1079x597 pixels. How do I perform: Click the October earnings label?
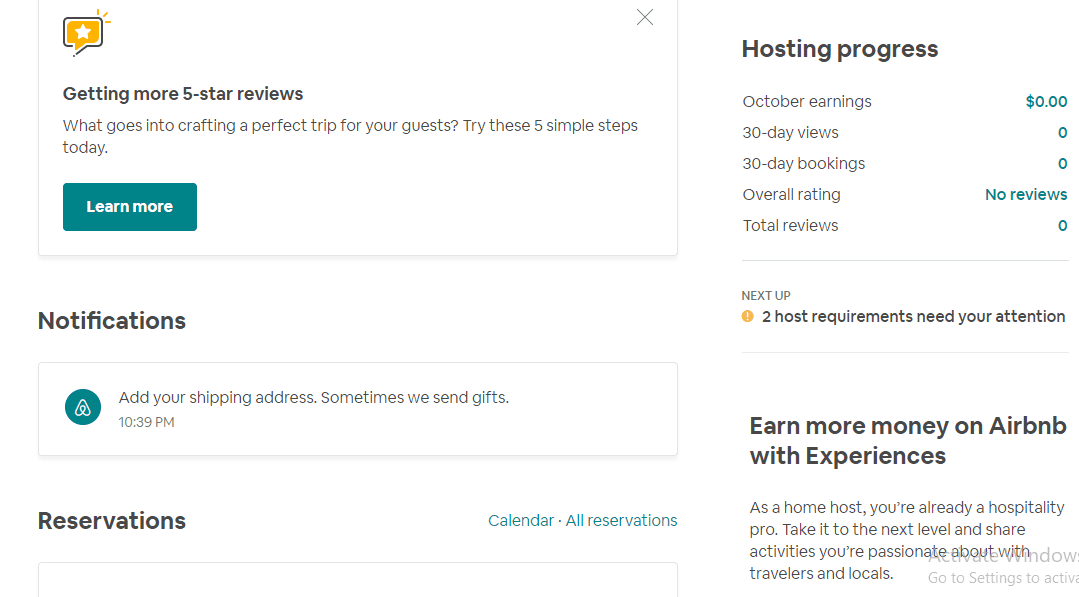(x=806, y=102)
